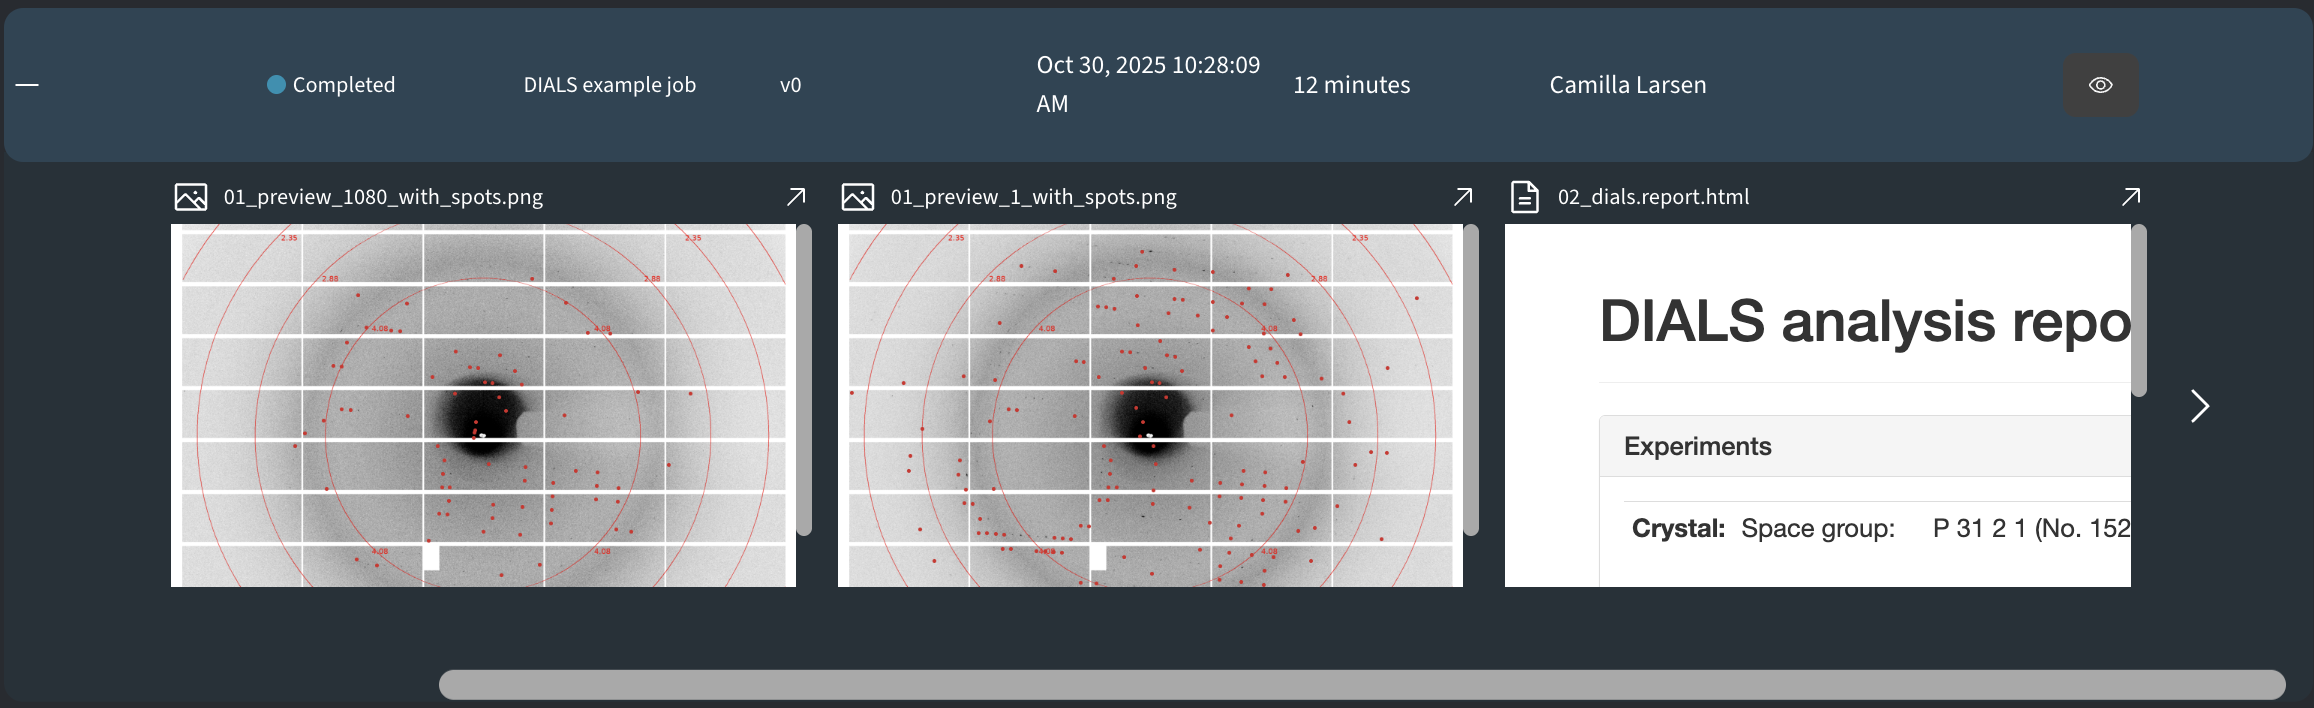Click the Oct 30, 2025 10:28:09 AM timestamp
The width and height of the screenshot is (2314, 708).
[1148, 84]
